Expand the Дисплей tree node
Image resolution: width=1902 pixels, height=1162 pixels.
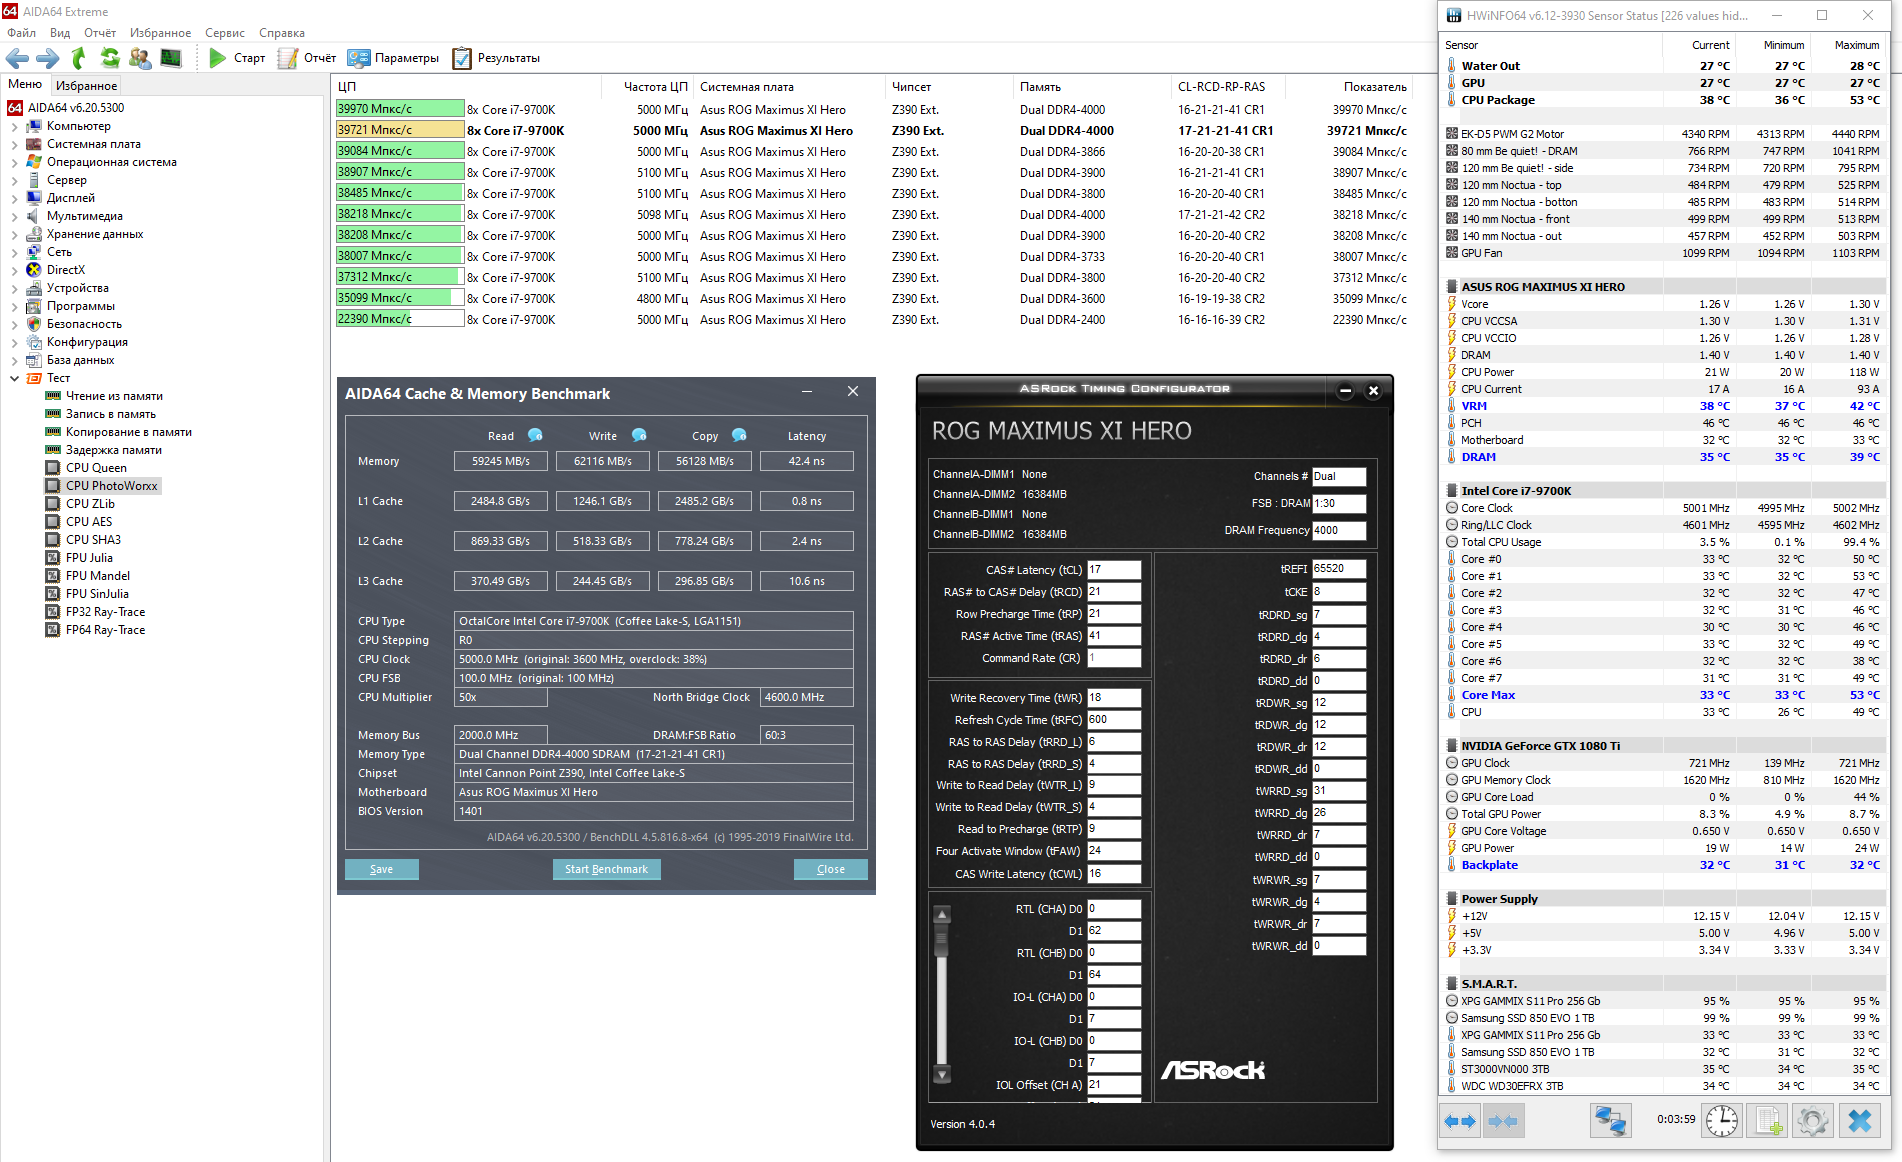point(14,198)
